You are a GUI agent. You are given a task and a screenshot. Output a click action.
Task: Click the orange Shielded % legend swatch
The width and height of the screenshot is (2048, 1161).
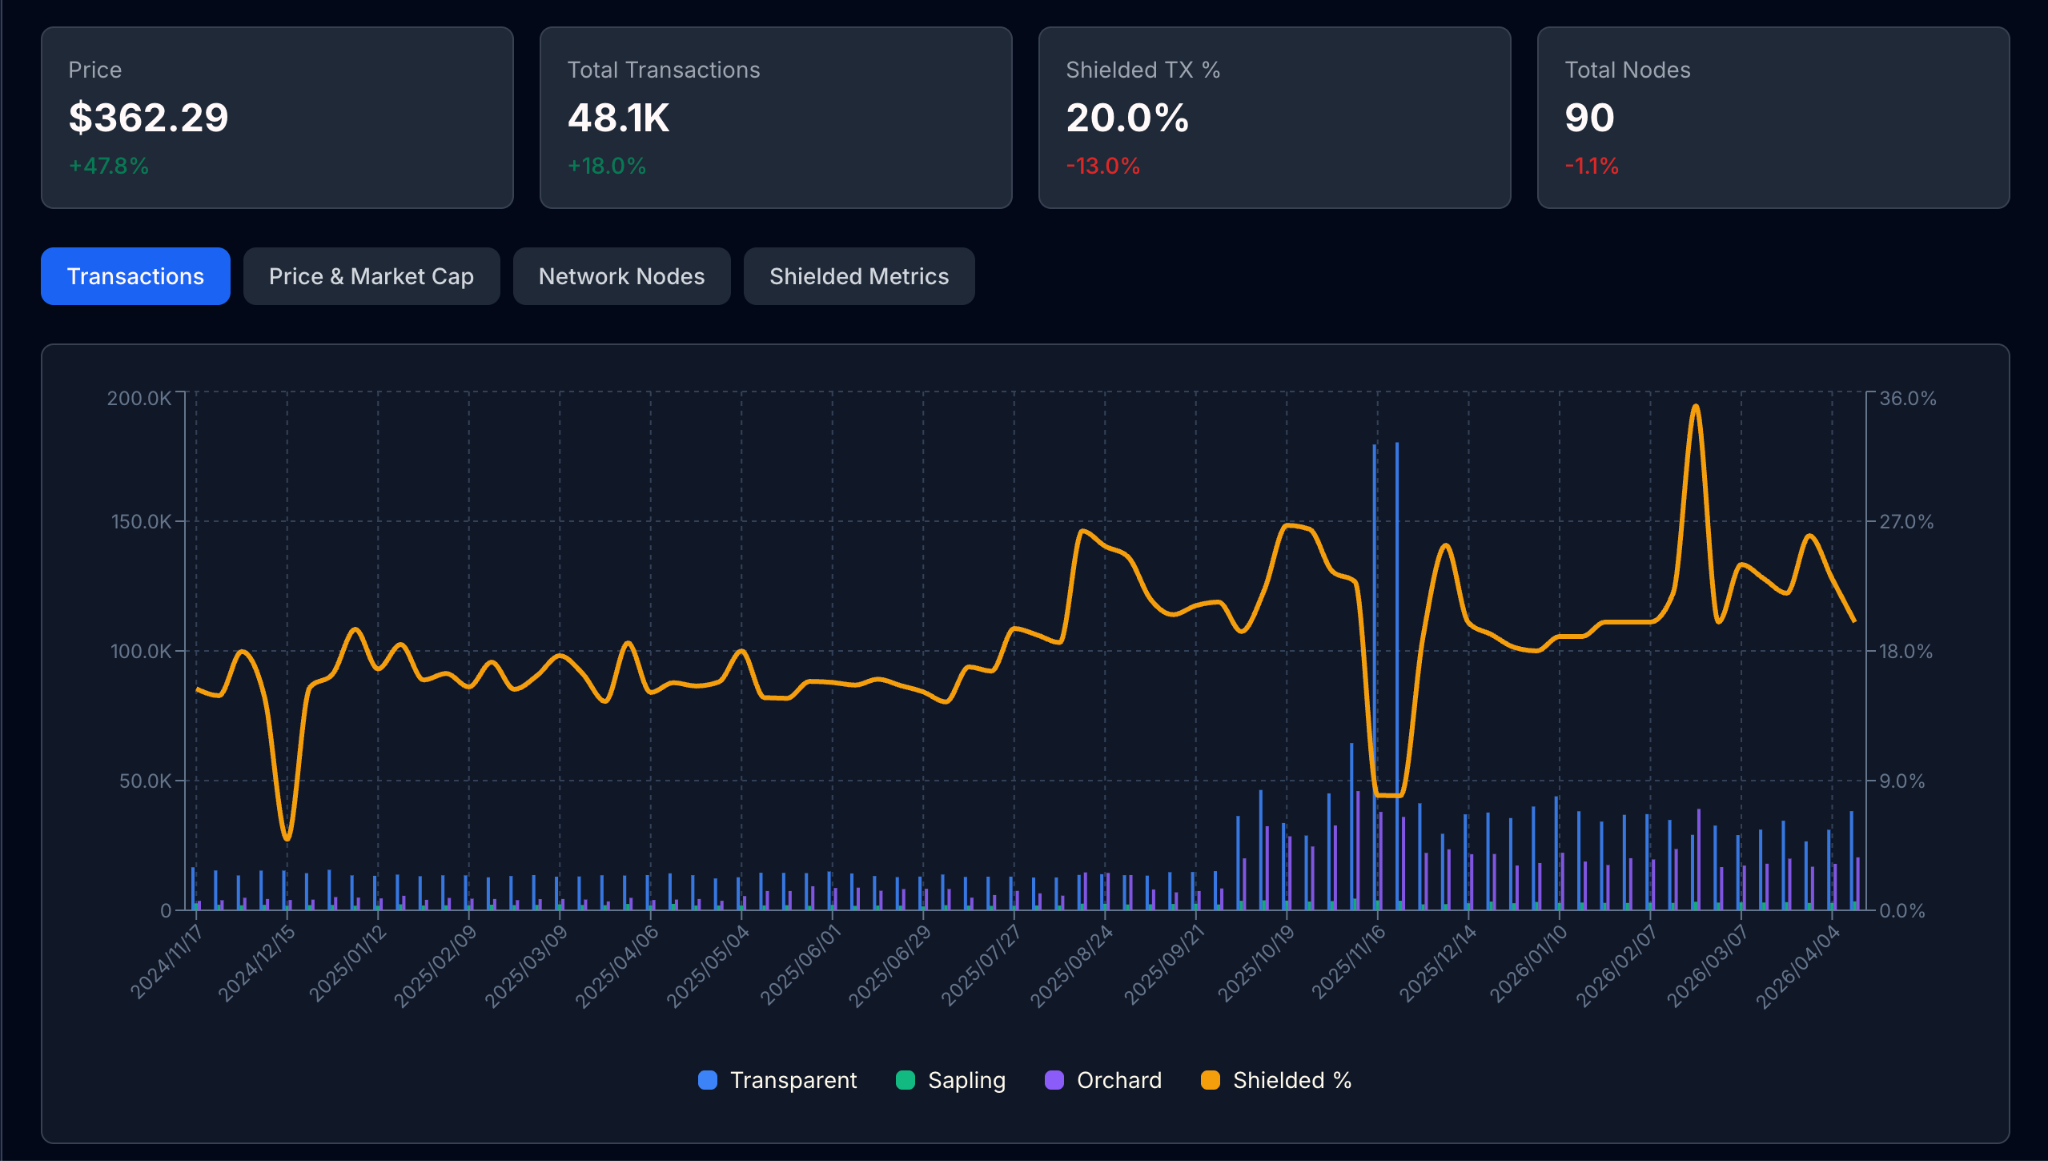pos(1210,1080)
